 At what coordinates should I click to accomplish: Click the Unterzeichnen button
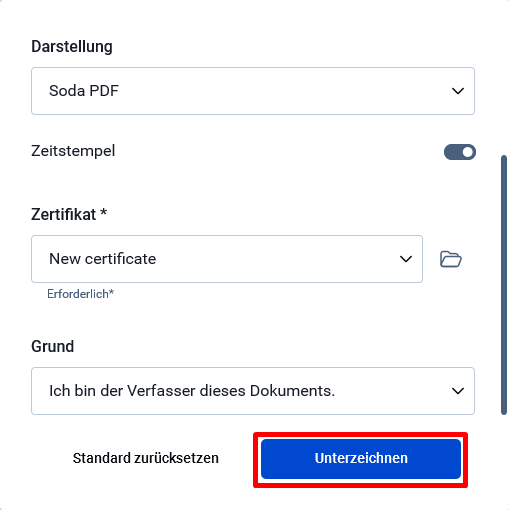[361, 459]
